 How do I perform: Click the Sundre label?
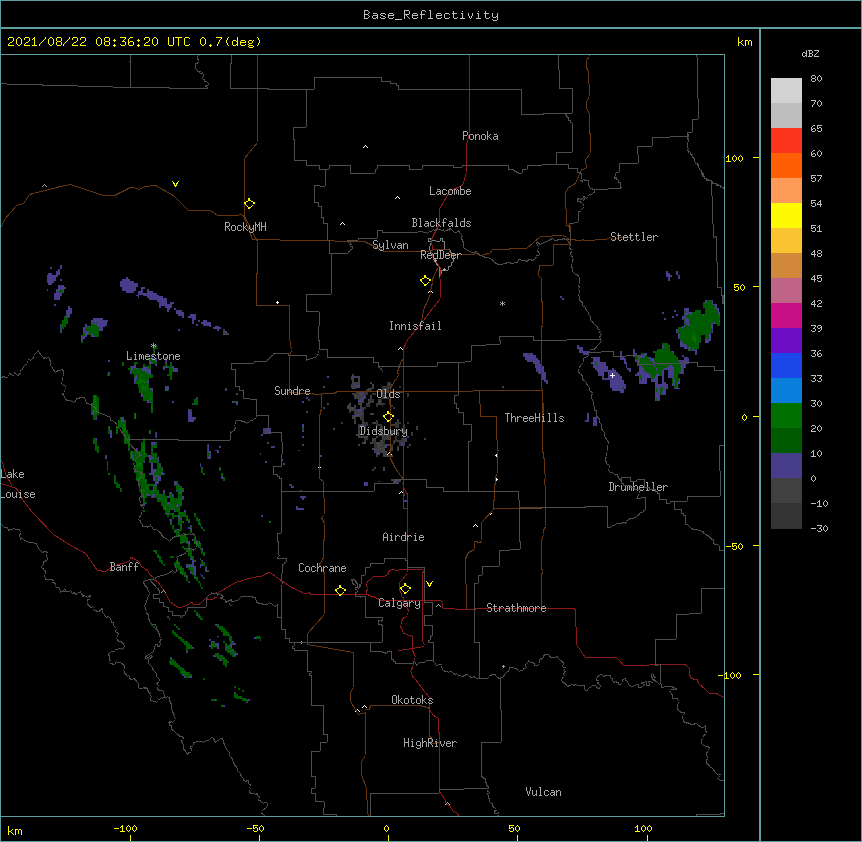click(x=292, y=391)
